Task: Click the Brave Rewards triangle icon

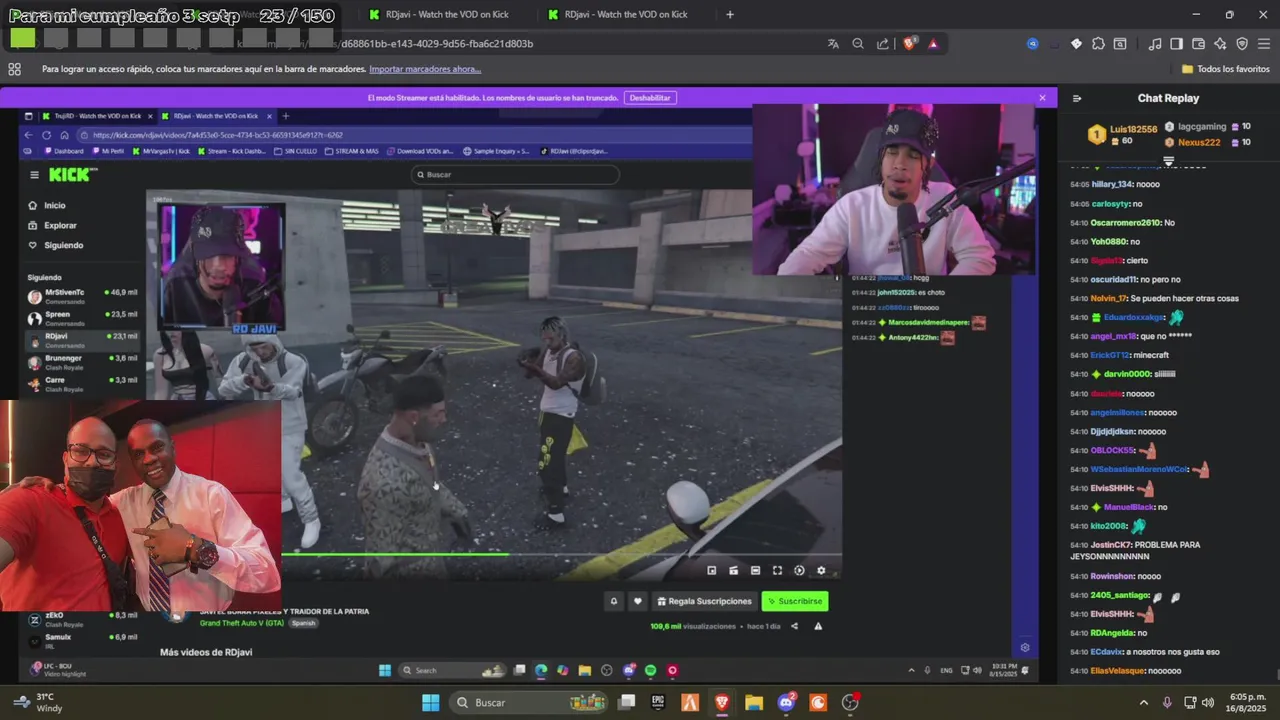Action: point(933,44)
